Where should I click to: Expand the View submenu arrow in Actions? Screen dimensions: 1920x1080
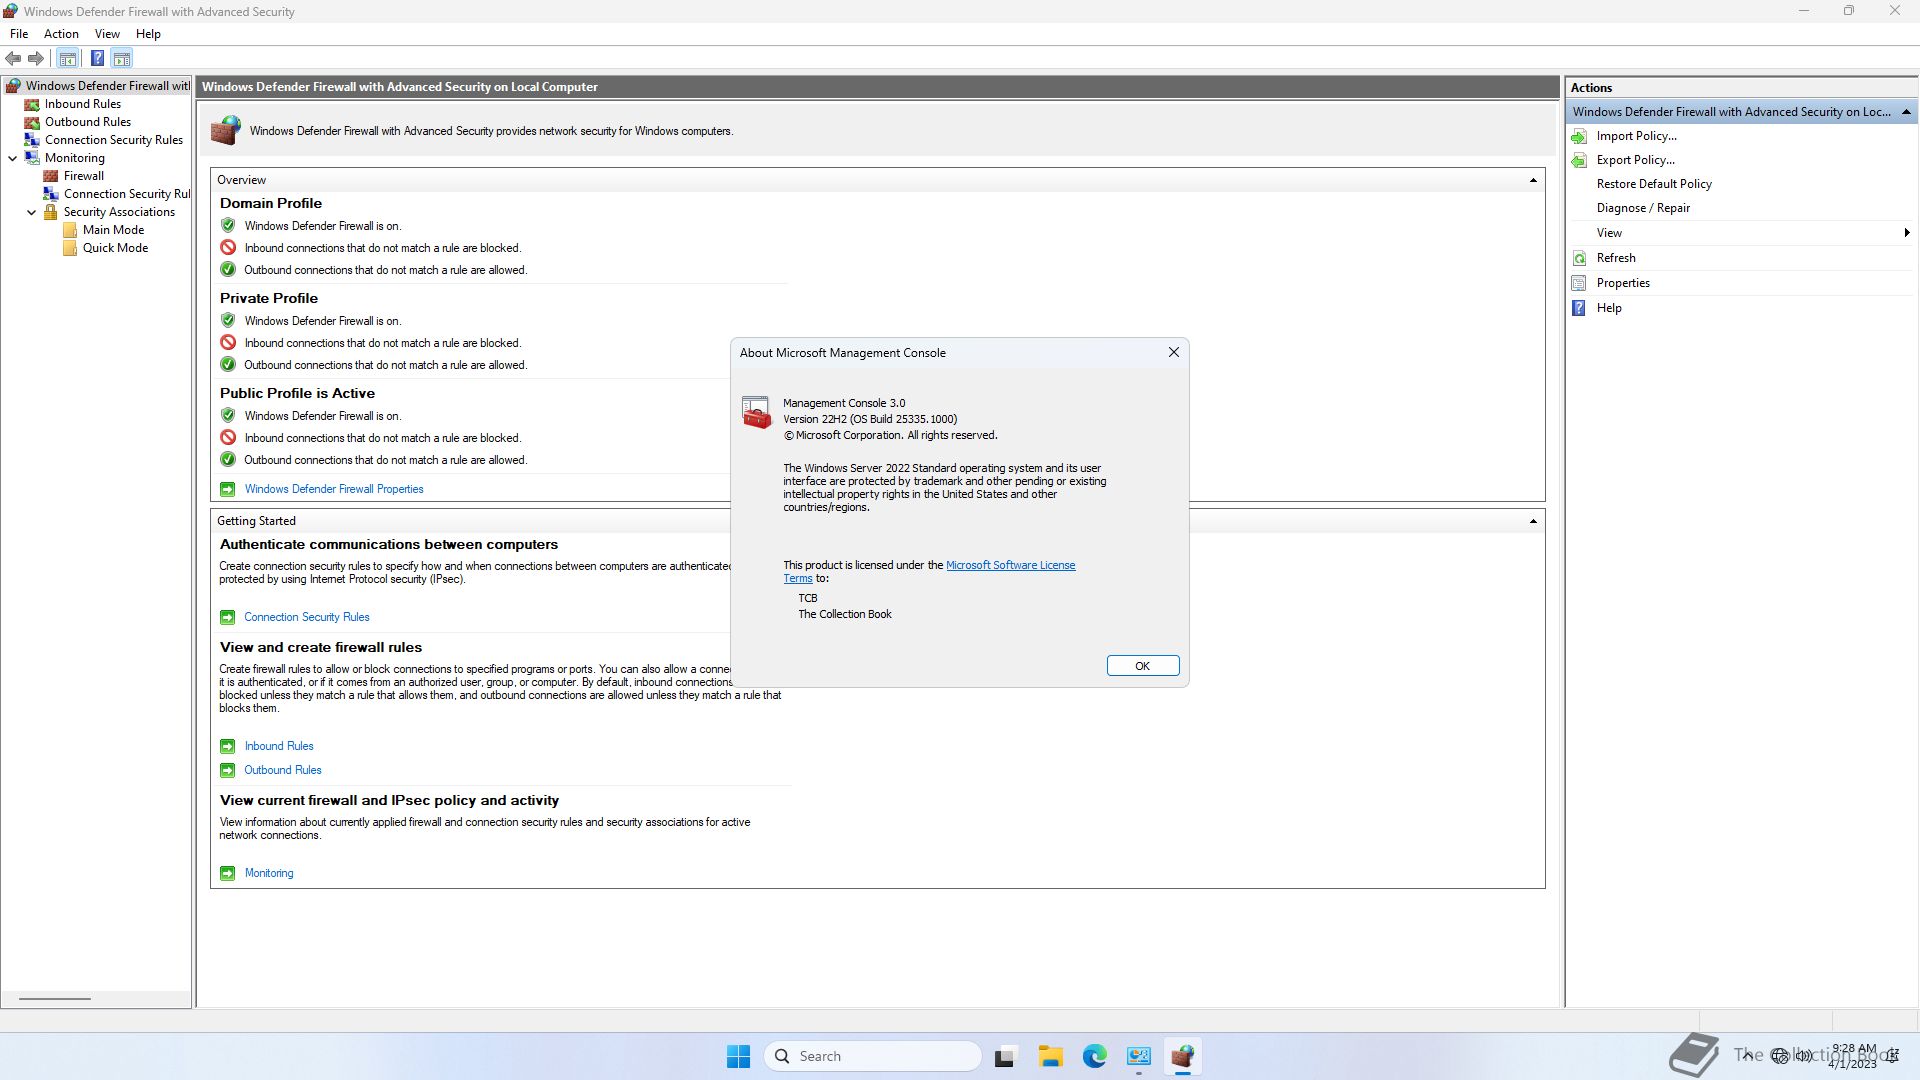[x=1906, y=233]
